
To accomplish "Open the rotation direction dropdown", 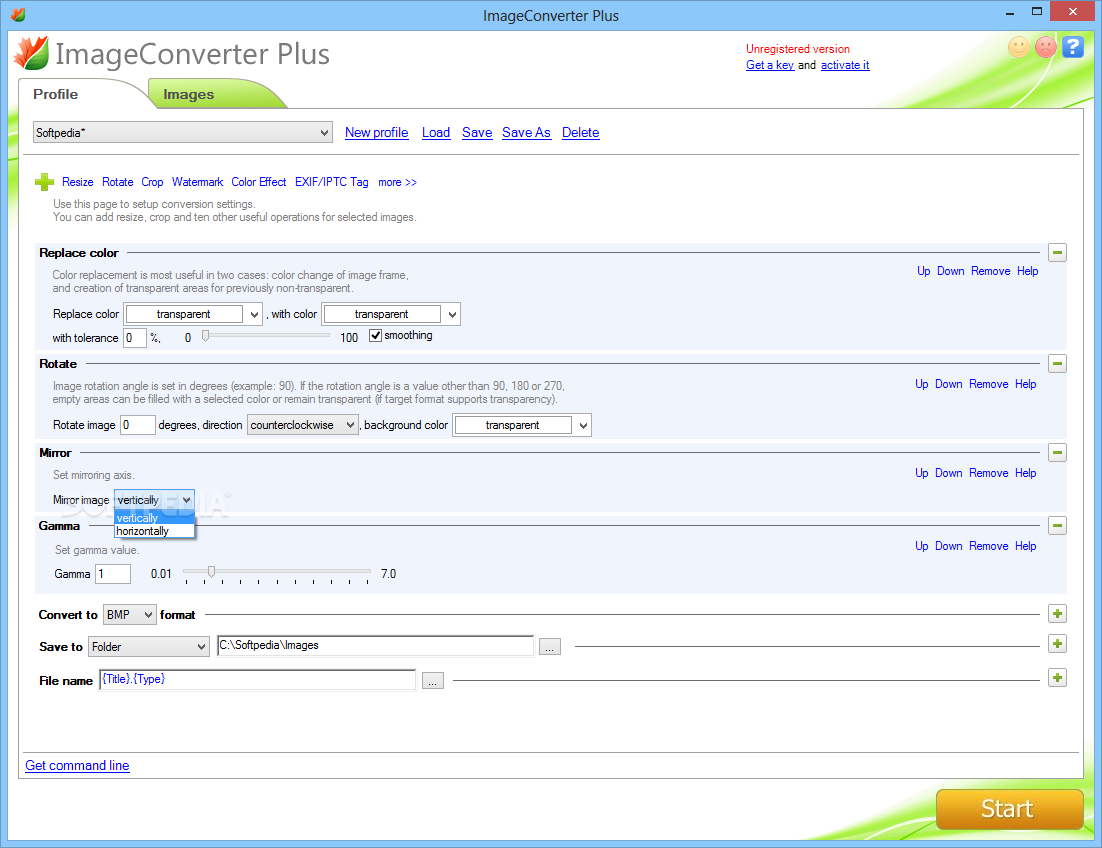I will tap(302, 425).
